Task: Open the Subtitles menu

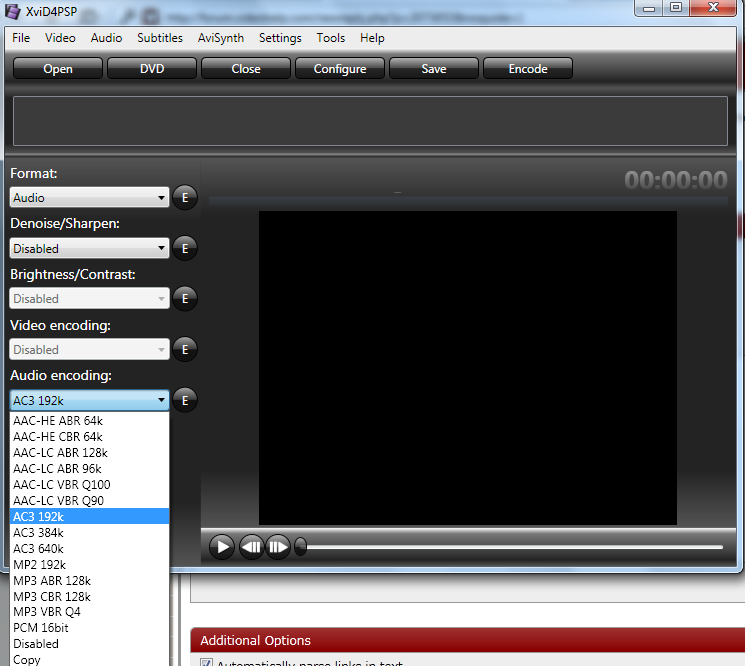Action: pos(160,38)
